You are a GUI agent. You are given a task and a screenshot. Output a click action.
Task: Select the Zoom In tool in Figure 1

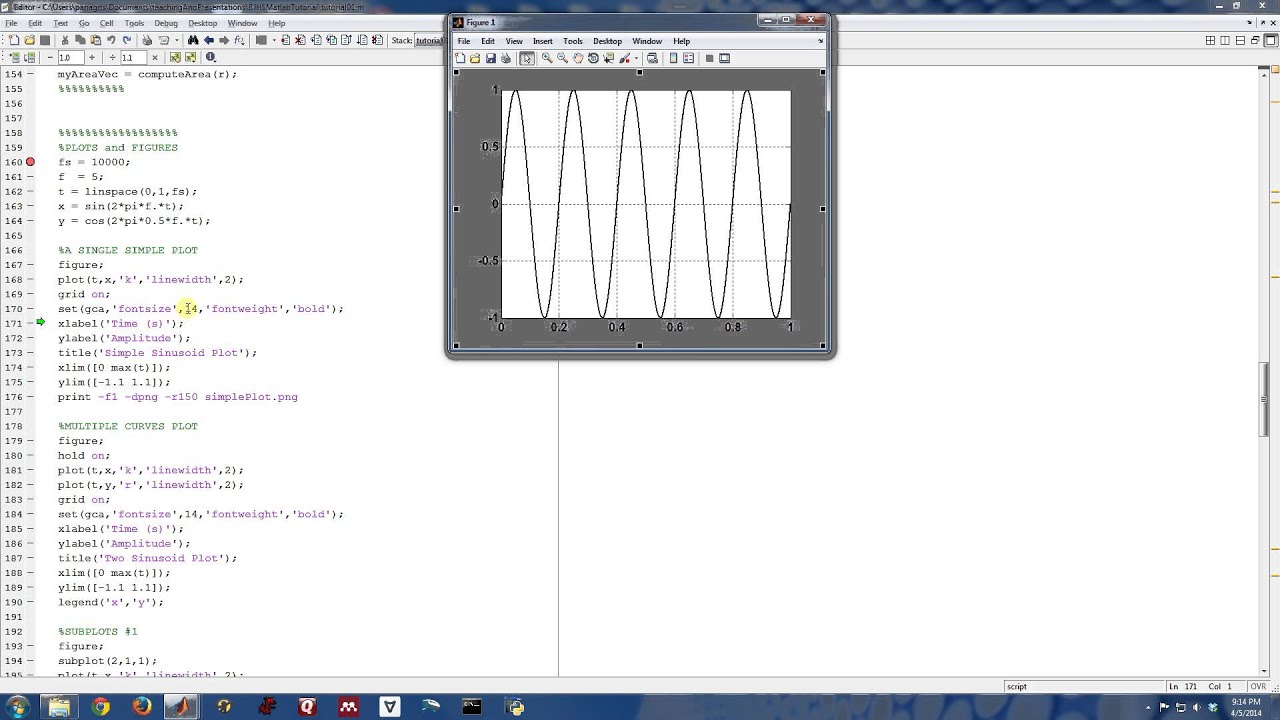pos(547,58)
